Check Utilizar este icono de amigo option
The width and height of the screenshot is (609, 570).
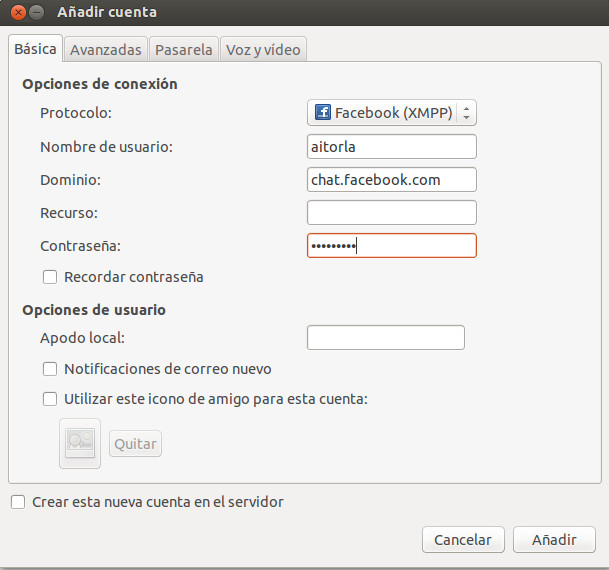pyautogui.click(x=50, y=399)
